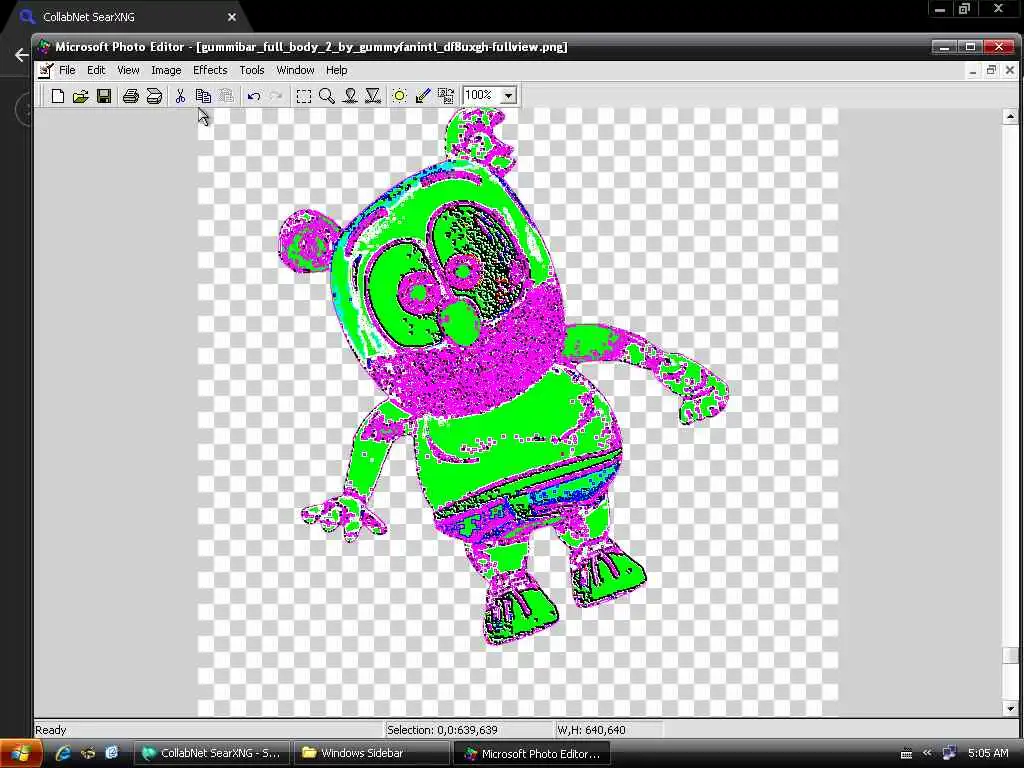Open the Edit menu

(x=96, y=70)
